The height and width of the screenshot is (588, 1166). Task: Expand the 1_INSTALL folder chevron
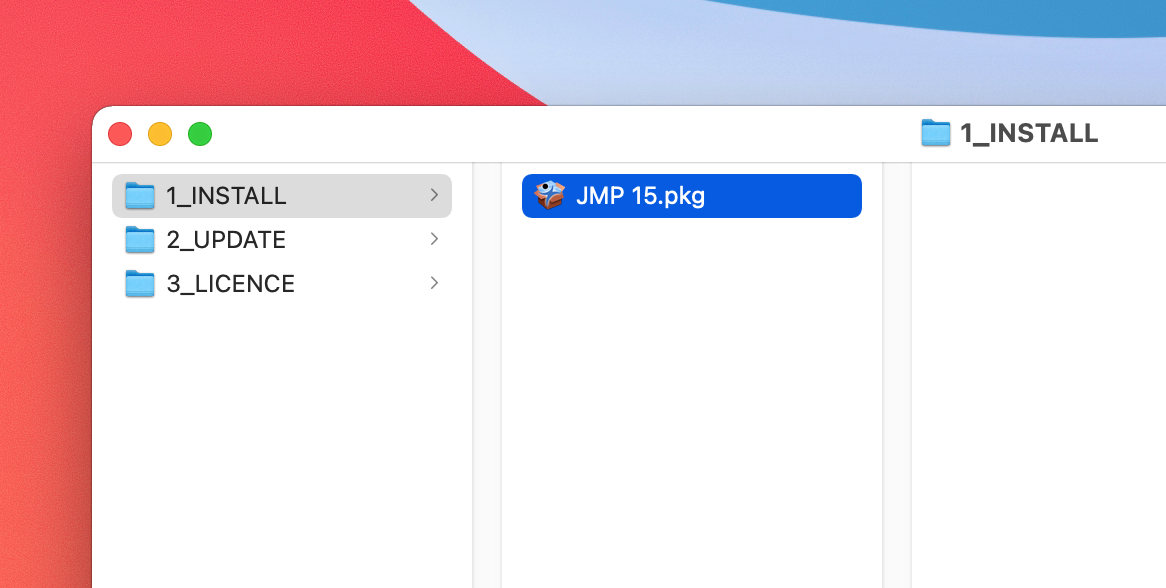[x=434, y=195]
